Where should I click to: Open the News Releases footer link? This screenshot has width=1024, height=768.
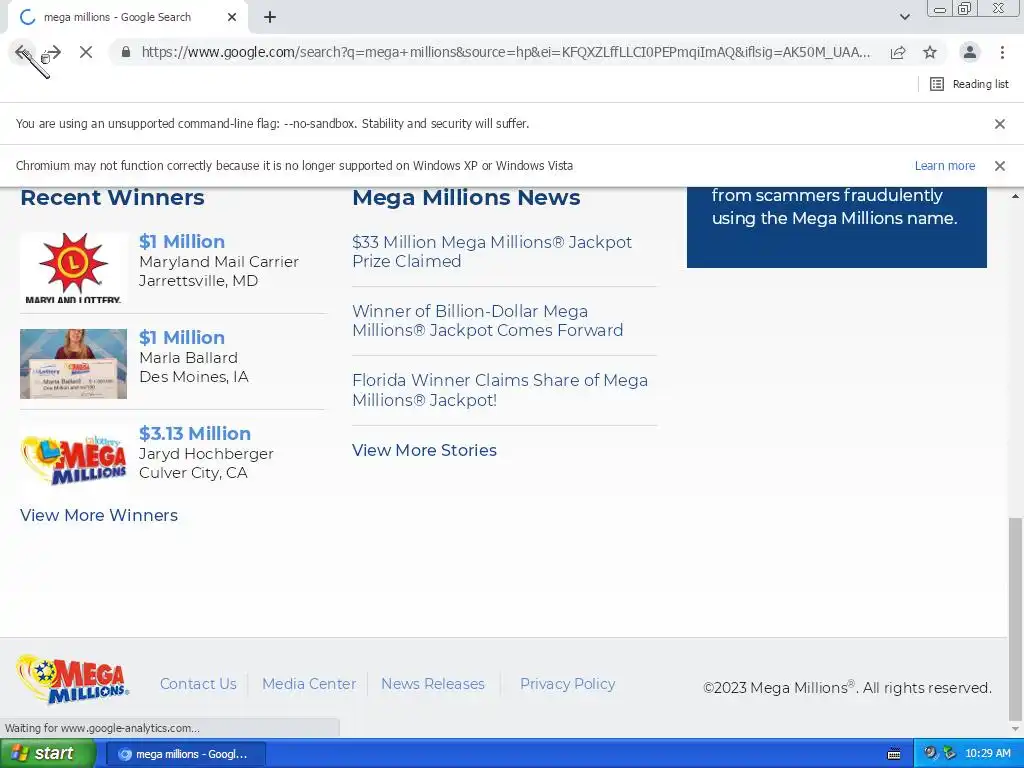[x=433, y=684]
